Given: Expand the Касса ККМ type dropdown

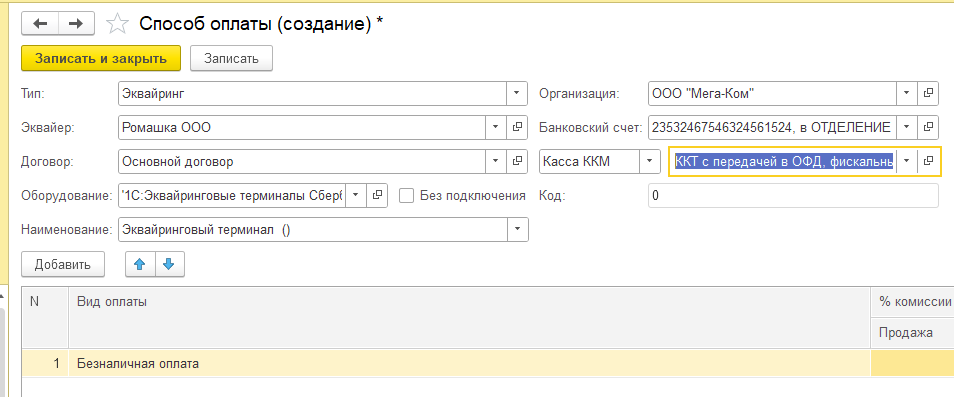Looking at the screenshot, I should tap(650, 162).
